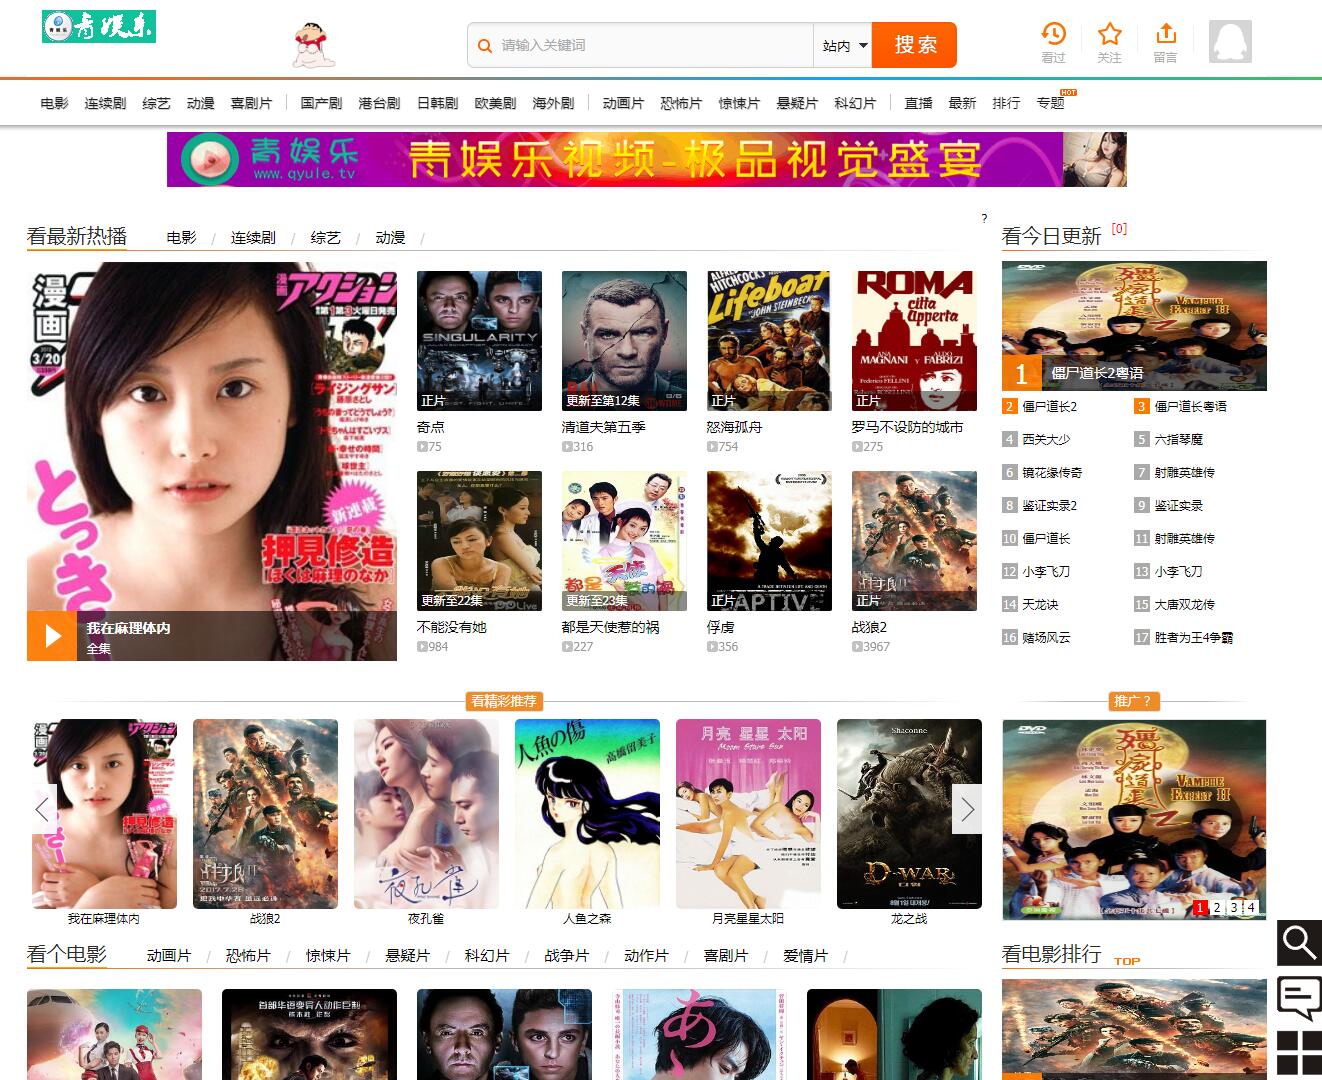Click the user avatar profile icon
1322x1080 pixels.
[x=1230, y=42]
